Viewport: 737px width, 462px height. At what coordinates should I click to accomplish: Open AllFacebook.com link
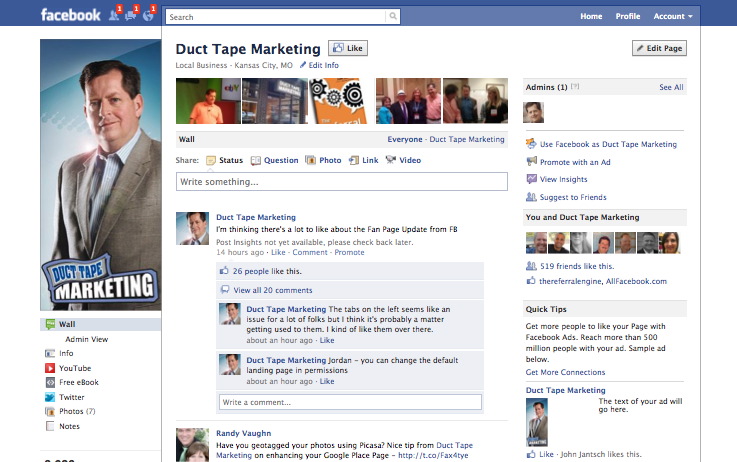pos(636,281)
